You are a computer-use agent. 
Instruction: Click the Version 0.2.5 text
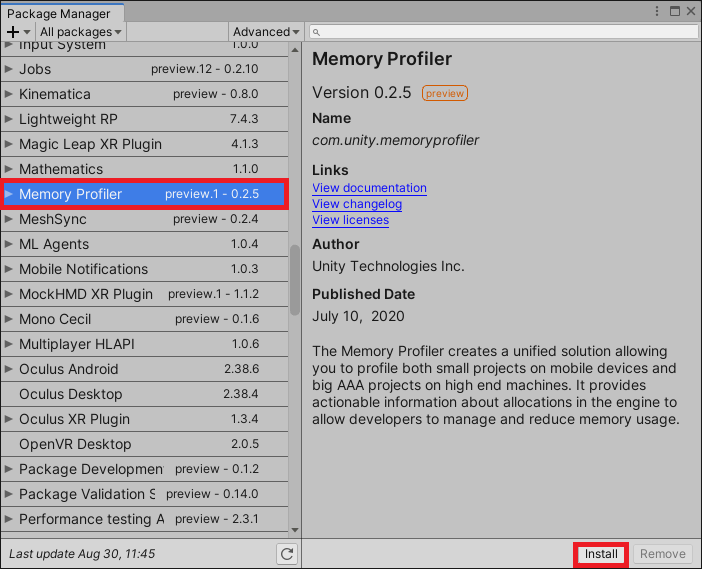point(361,93)
